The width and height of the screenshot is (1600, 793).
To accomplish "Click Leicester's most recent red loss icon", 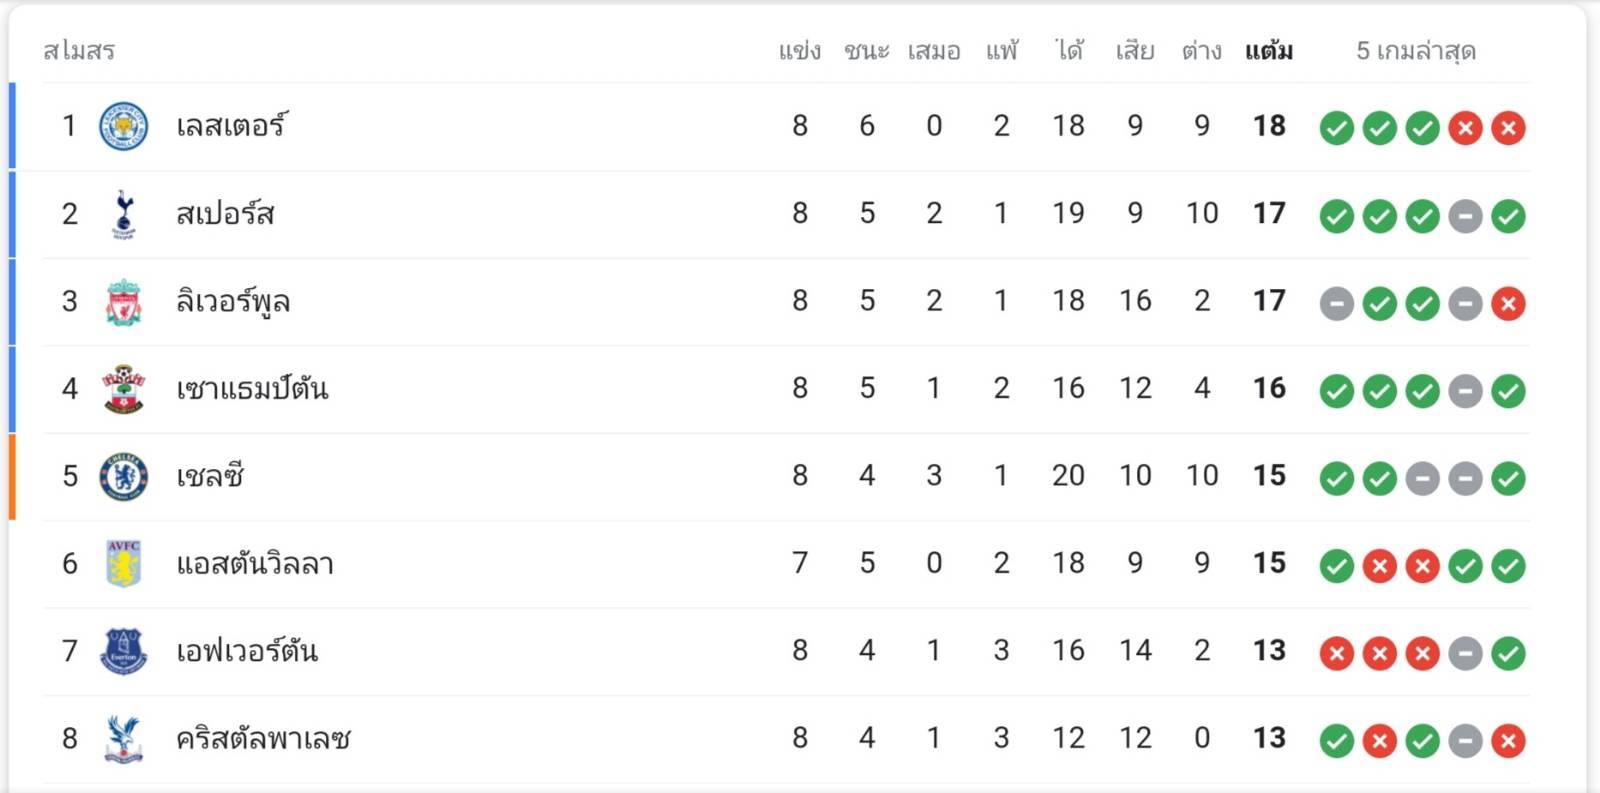I will pyautogui.click(x=1508, y=128).
